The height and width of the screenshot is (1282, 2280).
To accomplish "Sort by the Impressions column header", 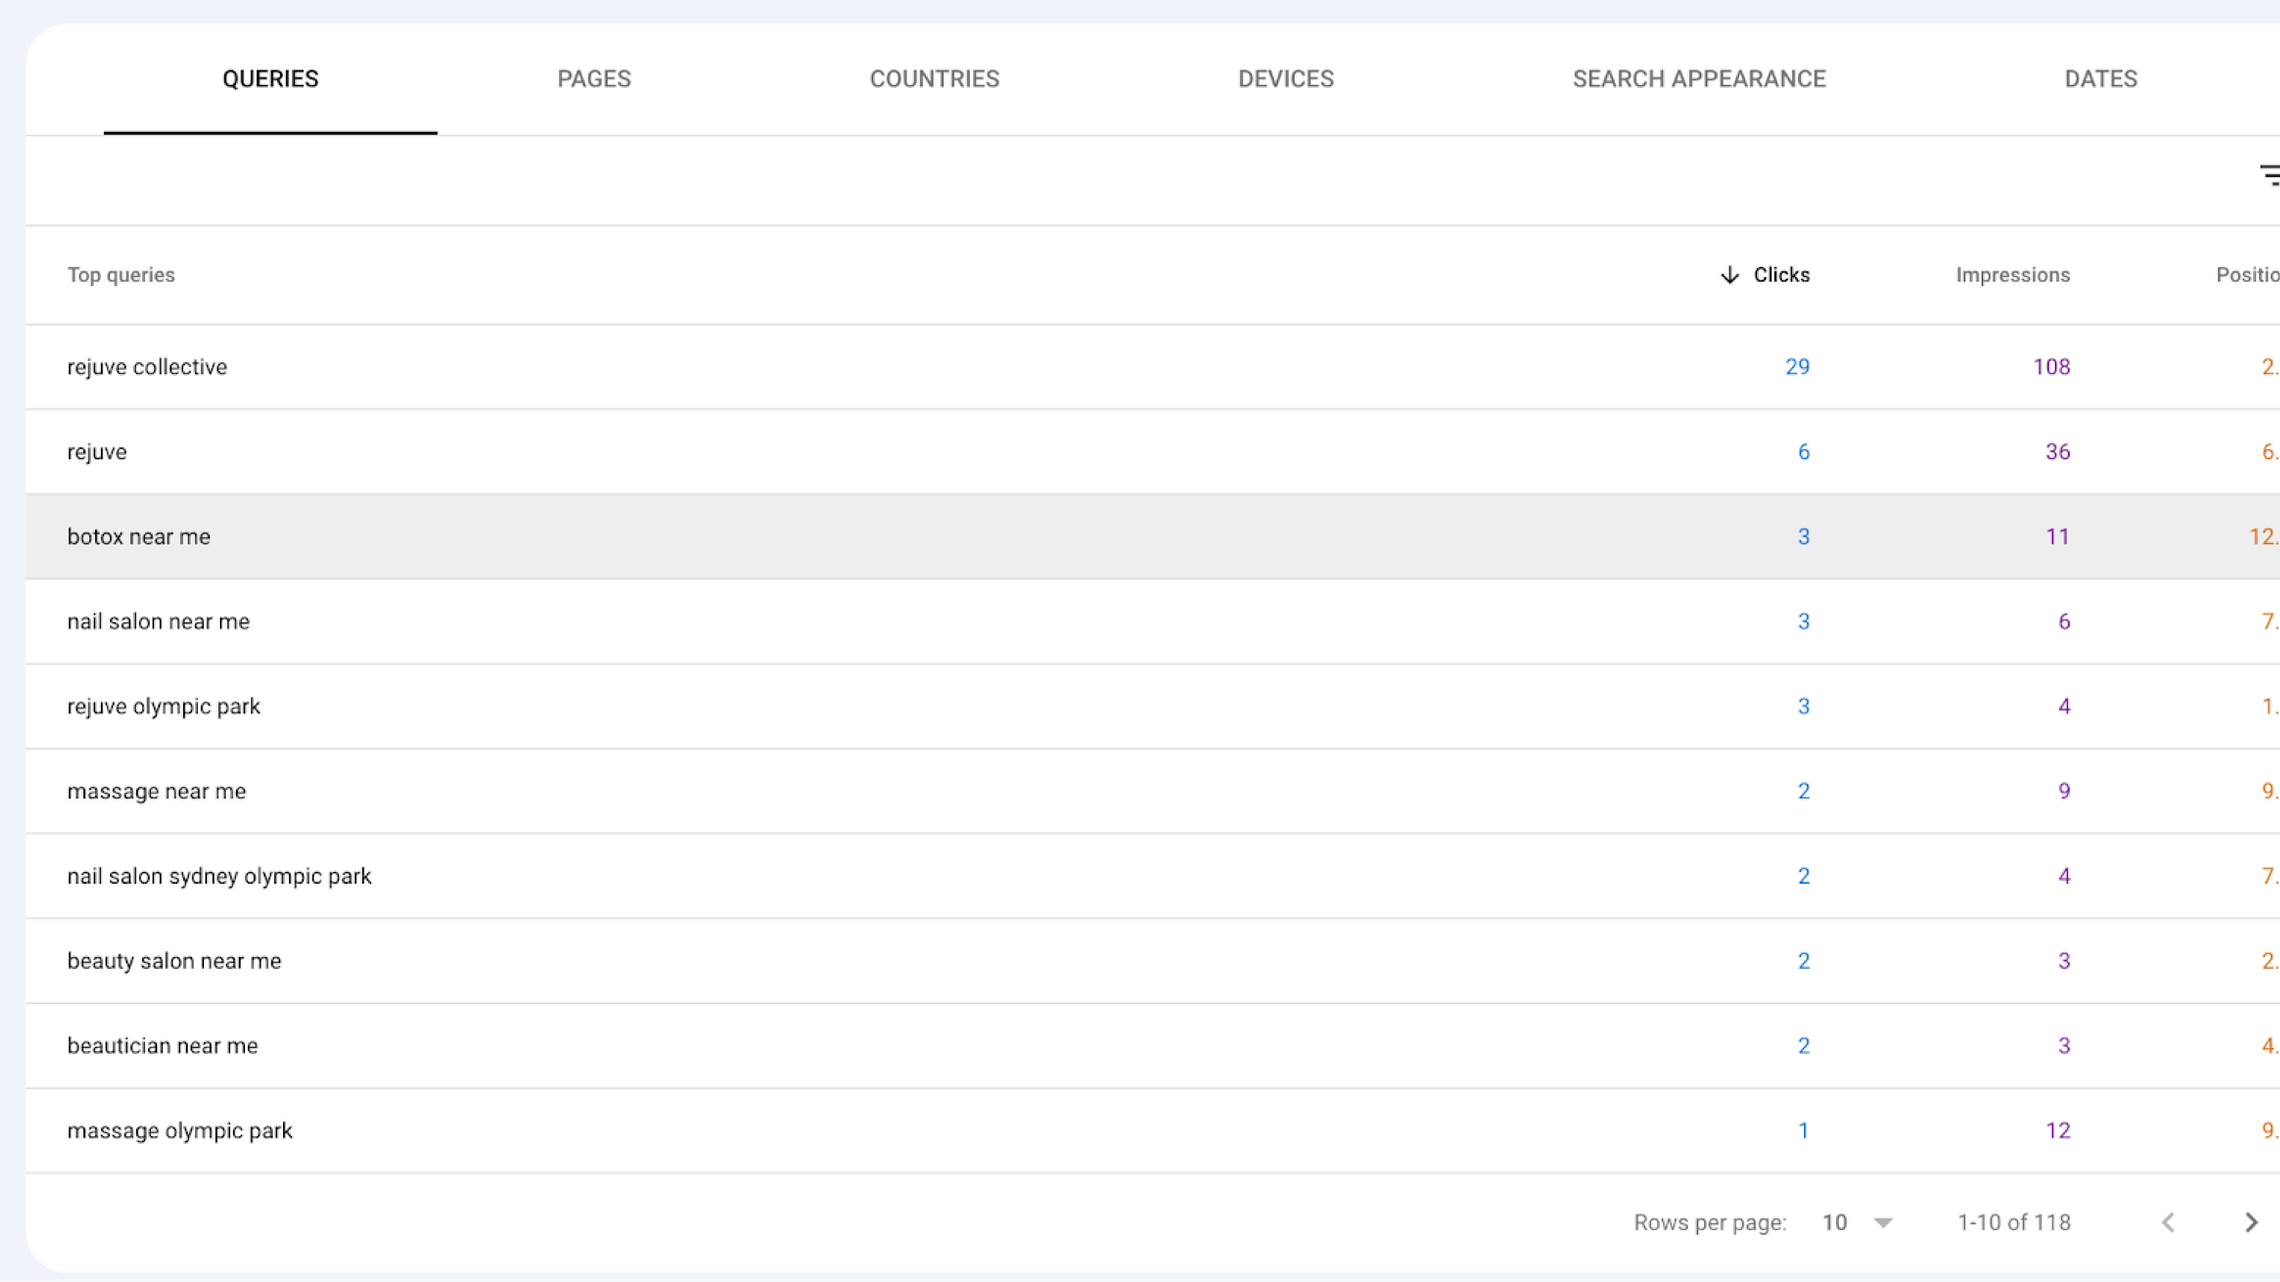I will 2011,275.
